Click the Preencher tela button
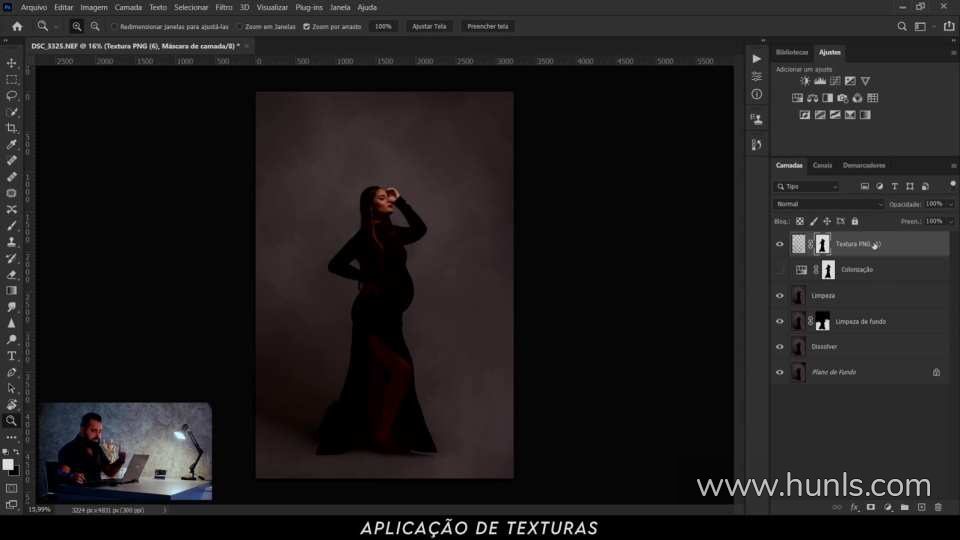 pyautogui.click(x=487, y=26)
